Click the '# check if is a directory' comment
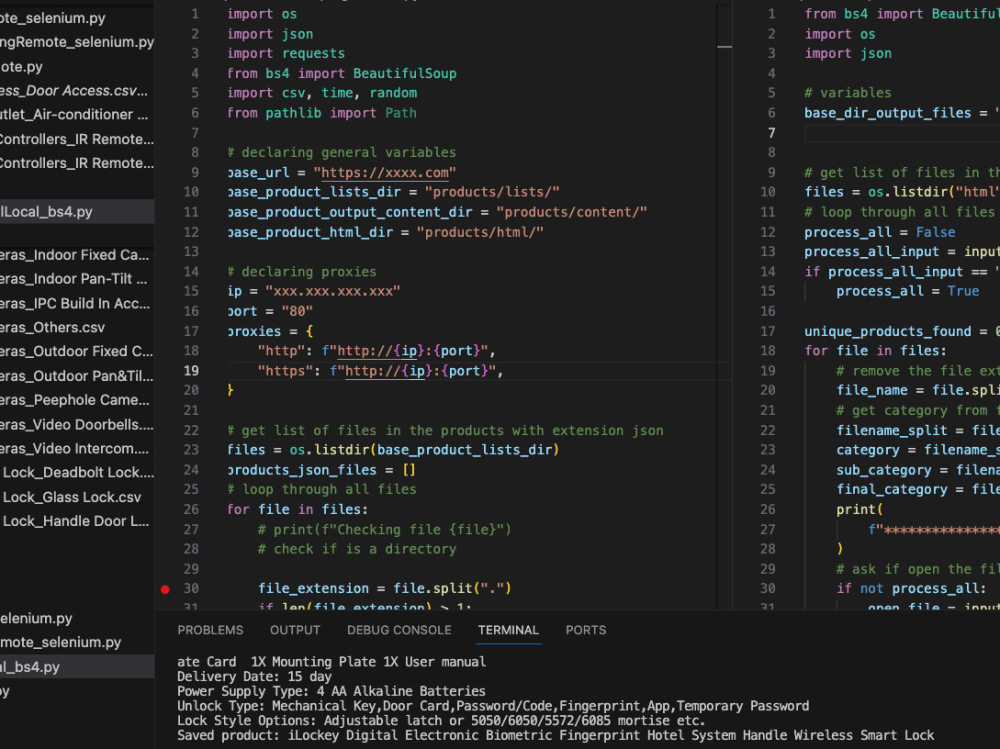This screenshot has height=749, width=1000. tap(357, 549)
